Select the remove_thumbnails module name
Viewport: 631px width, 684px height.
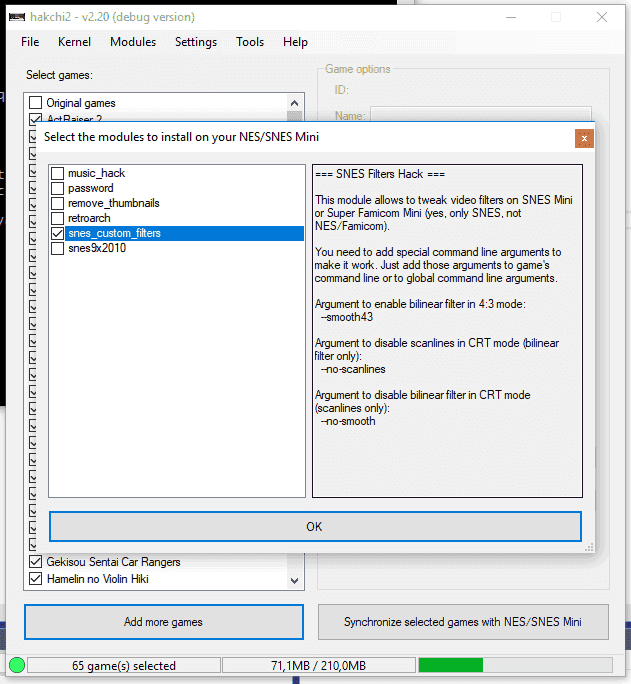pos(114,203)
